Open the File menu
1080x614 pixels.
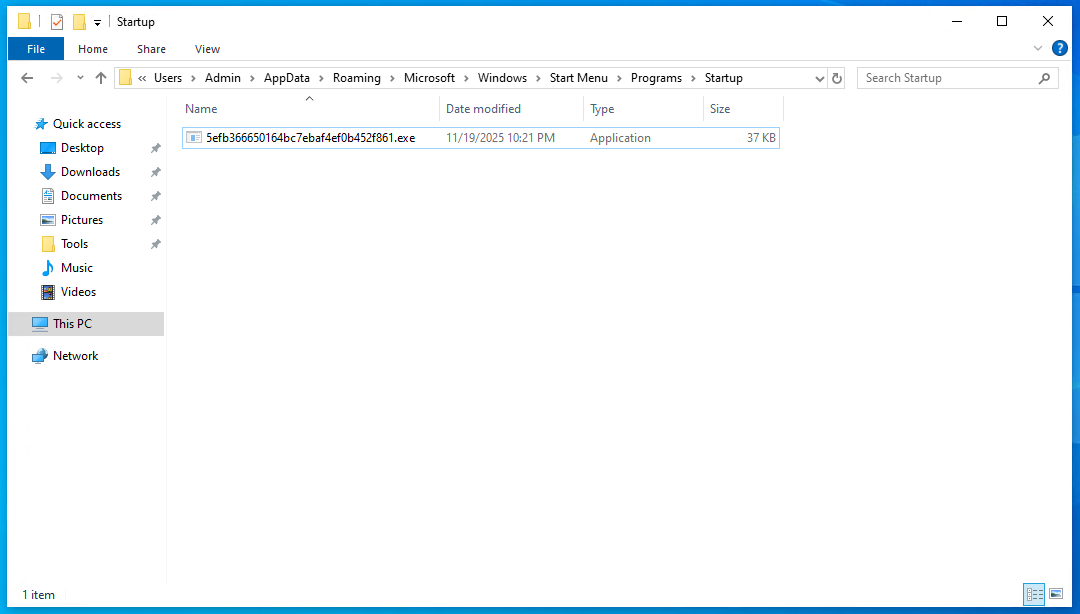coord(36,49)
